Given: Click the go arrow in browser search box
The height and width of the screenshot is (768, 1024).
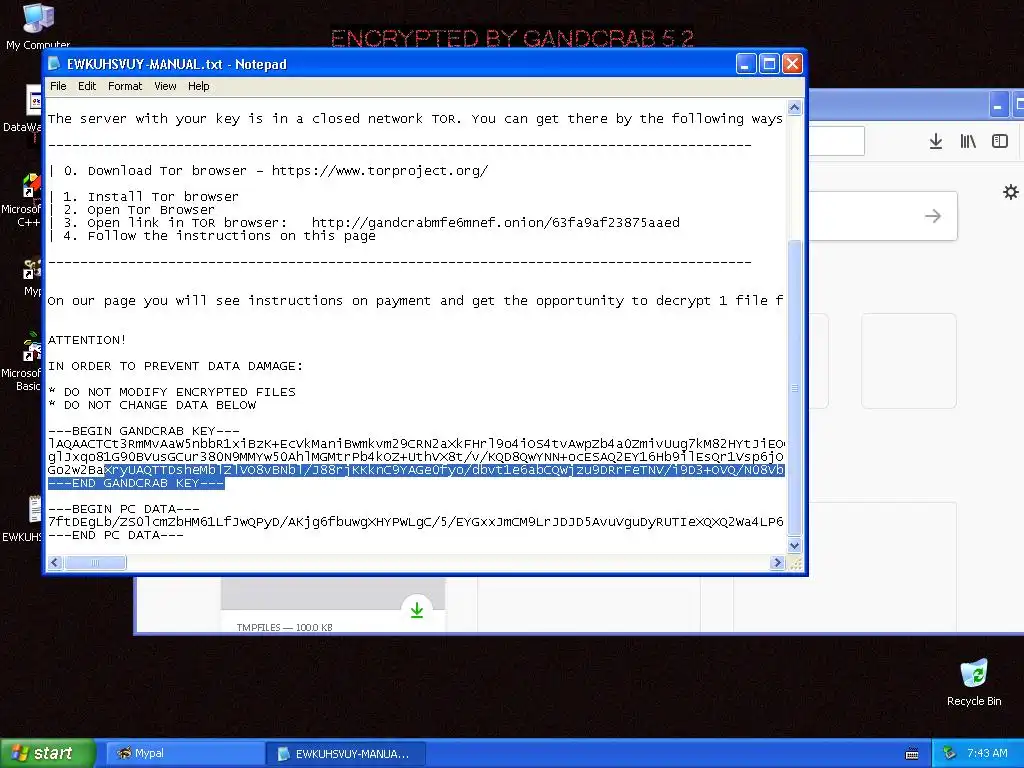Looking at the screenshot, I should pos(933,216).
